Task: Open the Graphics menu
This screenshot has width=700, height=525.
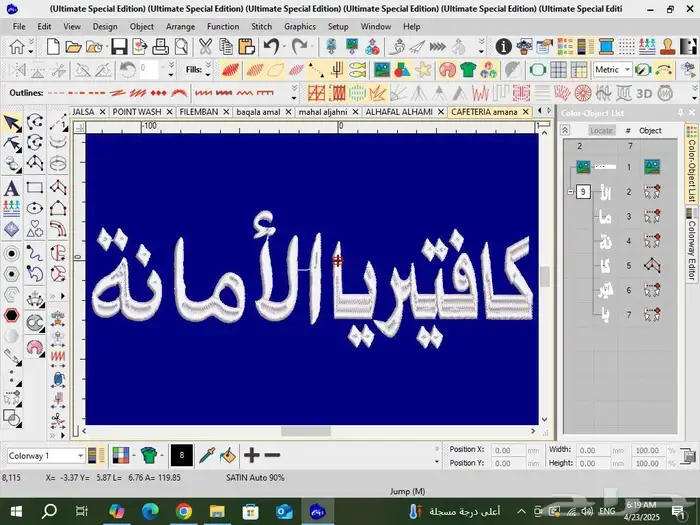Action: tap(300, 26)
